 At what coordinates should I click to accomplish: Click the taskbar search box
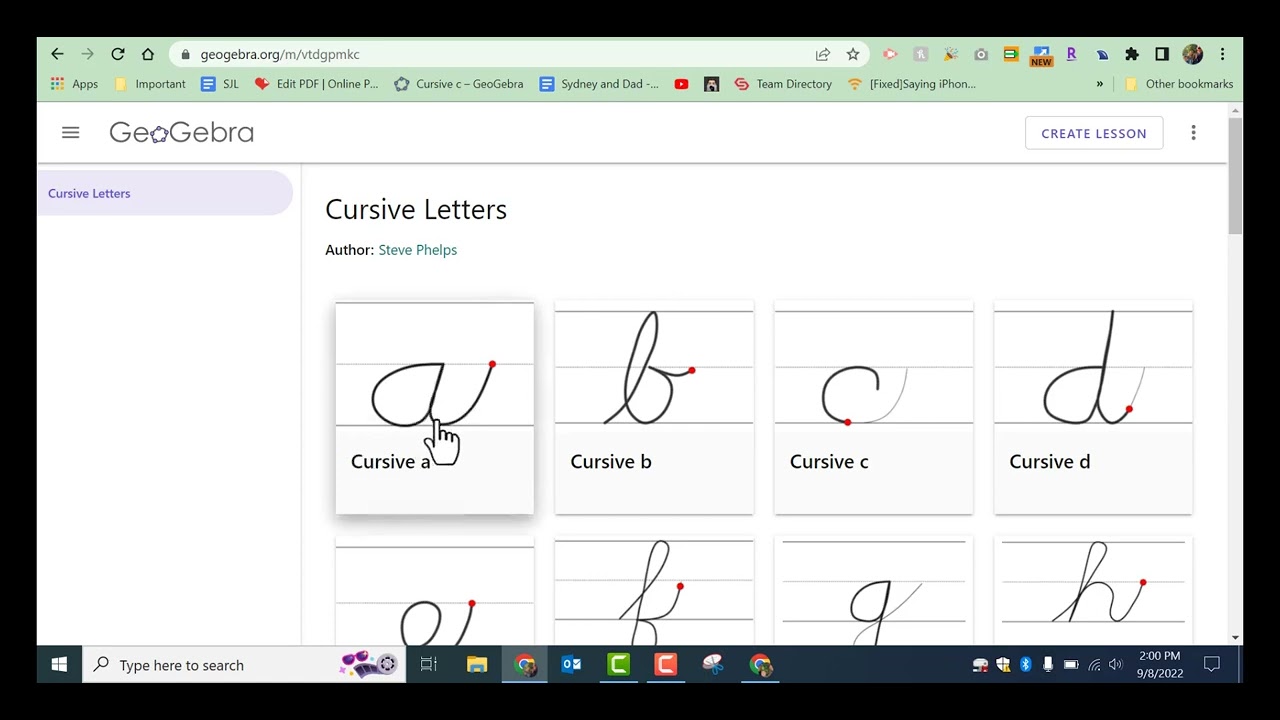(x=243, y=665)
